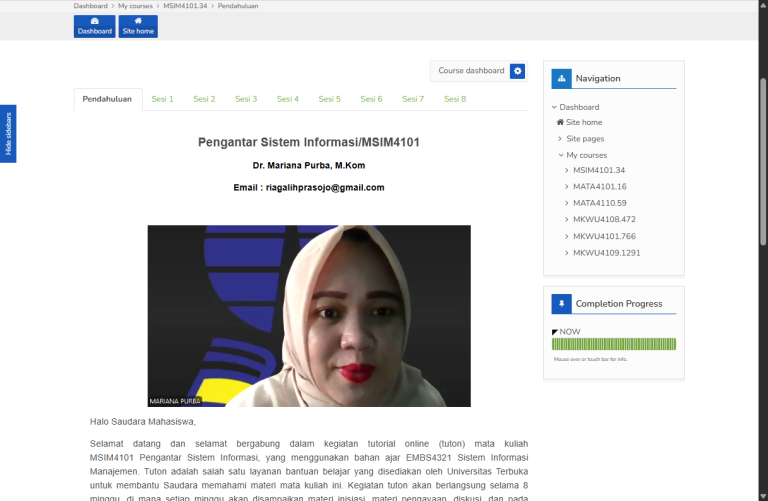Click the instructor video thumbnail
Image resolution: width=768 pixels, height=501 pixels.
tap(309, 315)
